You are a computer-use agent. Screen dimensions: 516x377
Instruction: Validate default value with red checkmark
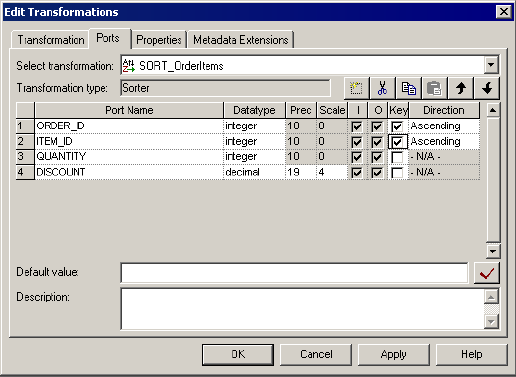click(x=487, y=273)
